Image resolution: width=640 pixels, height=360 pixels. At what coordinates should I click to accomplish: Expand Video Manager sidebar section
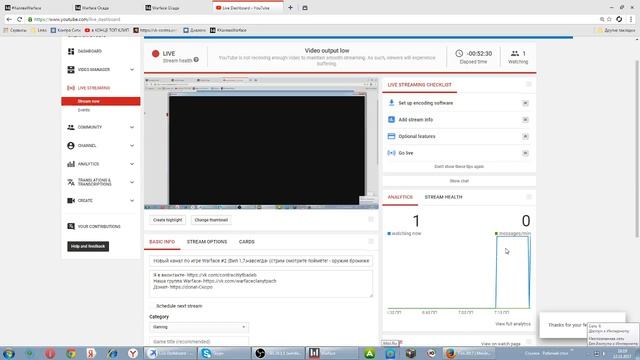point(132,69)
